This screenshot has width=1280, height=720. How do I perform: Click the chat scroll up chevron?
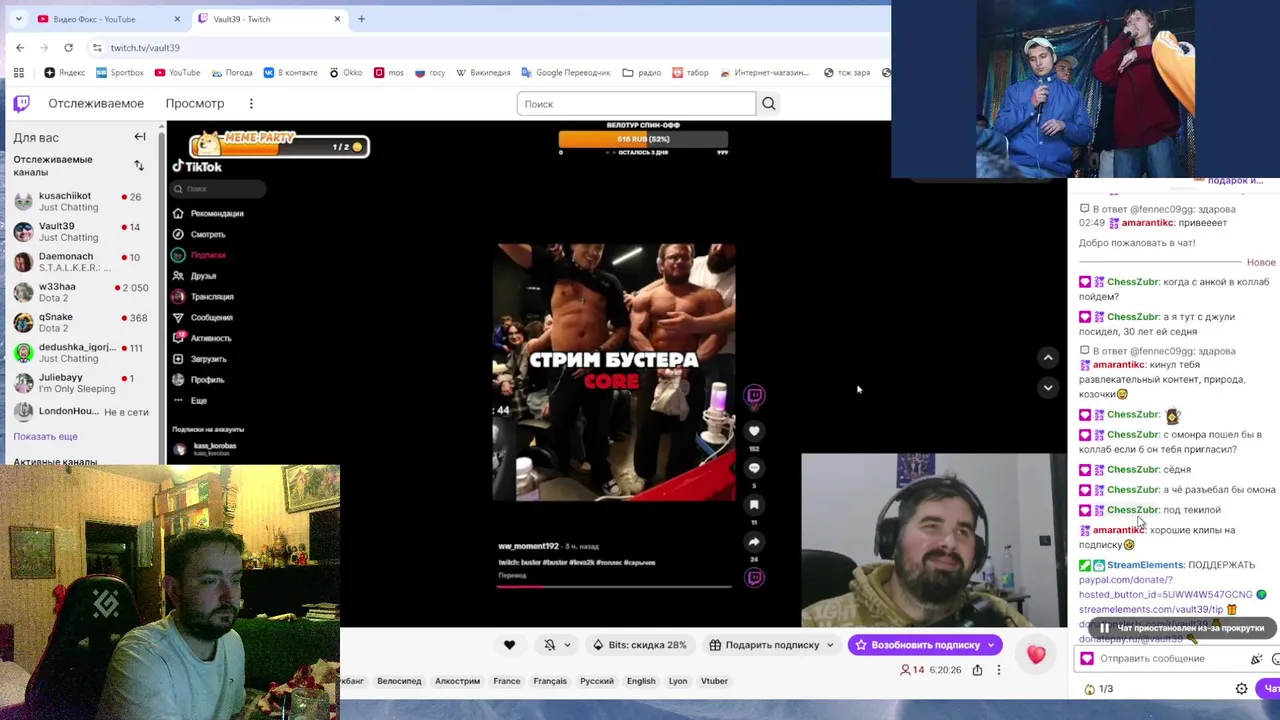1048,357
